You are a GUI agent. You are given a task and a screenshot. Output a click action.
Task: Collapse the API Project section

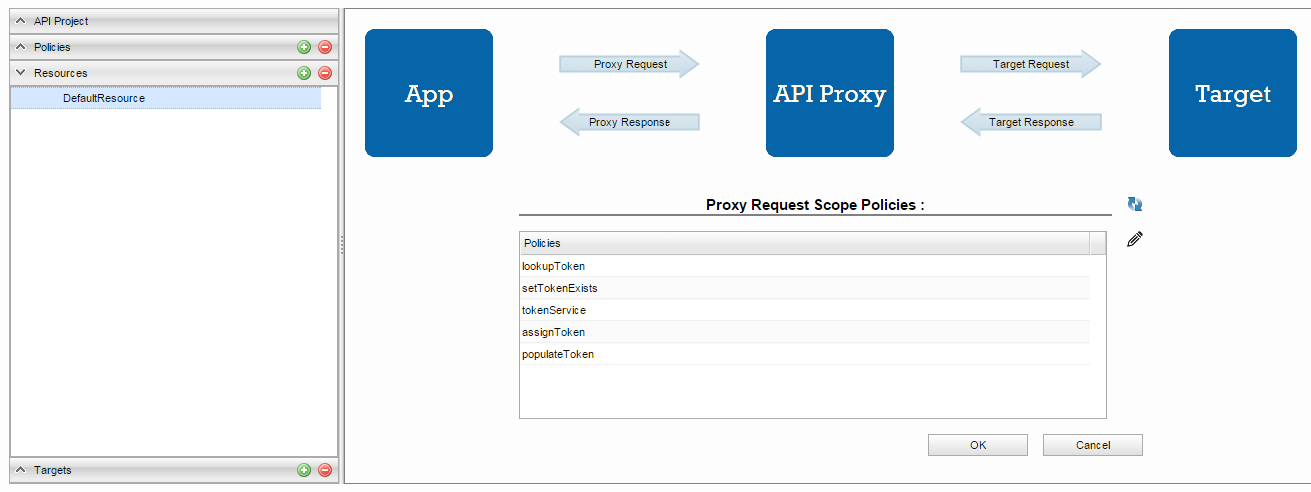click(x=21, y=21)
